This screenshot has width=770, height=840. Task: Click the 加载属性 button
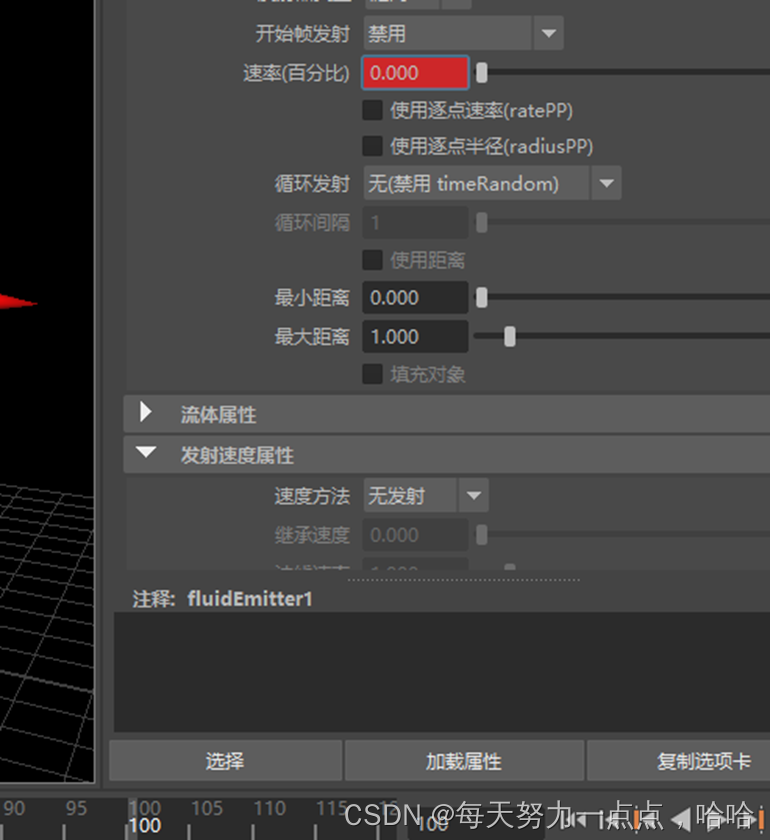(464, 761)
